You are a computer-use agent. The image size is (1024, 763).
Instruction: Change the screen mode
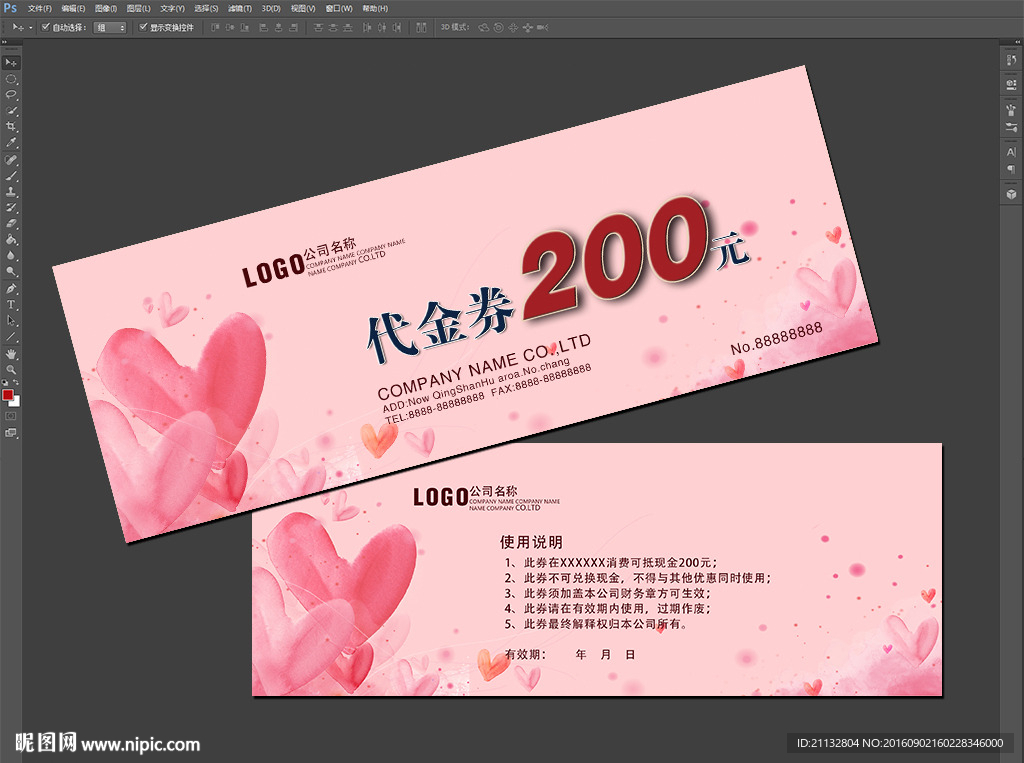tap(11, 432)
